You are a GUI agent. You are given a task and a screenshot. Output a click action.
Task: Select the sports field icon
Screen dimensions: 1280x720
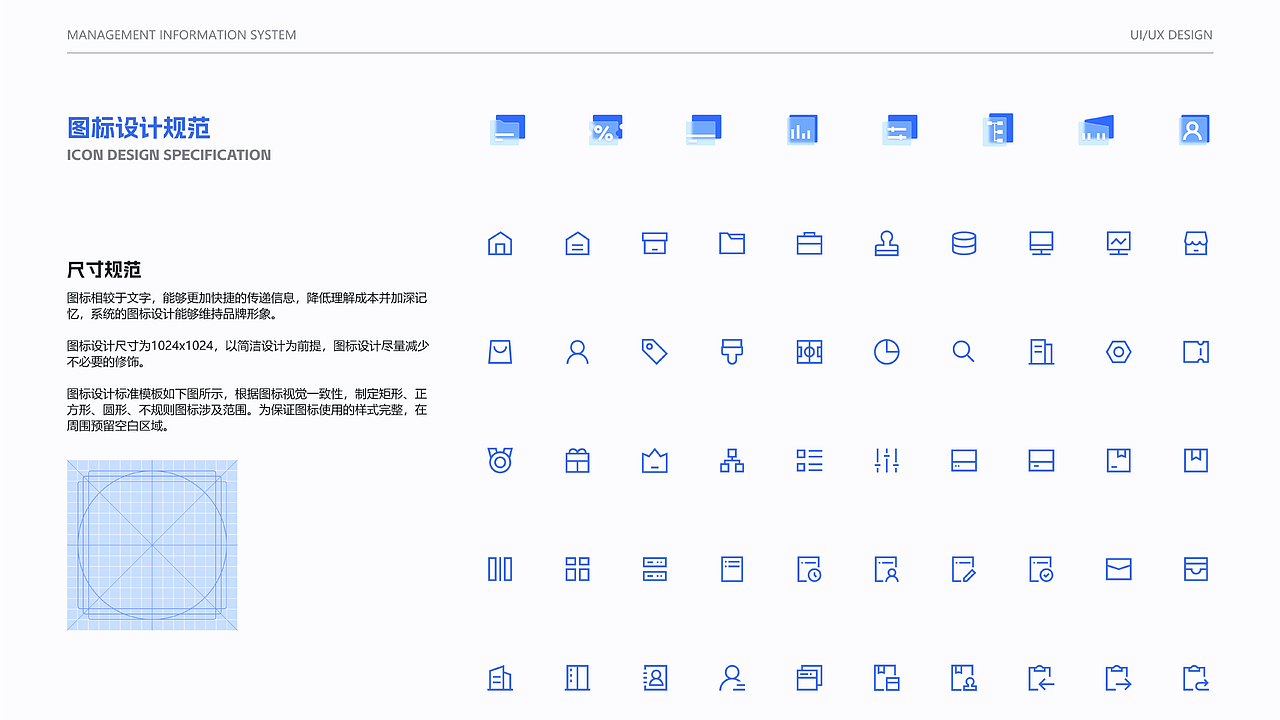809,352
